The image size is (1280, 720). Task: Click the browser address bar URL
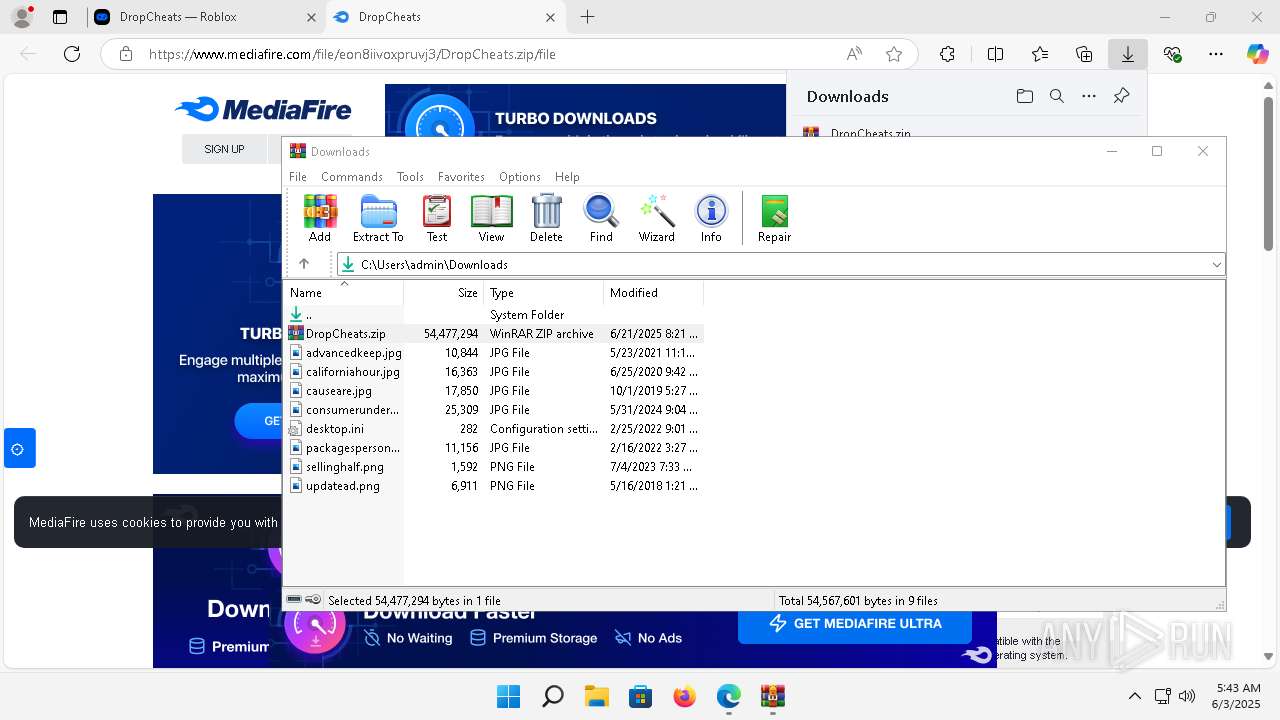coord(352,54)
